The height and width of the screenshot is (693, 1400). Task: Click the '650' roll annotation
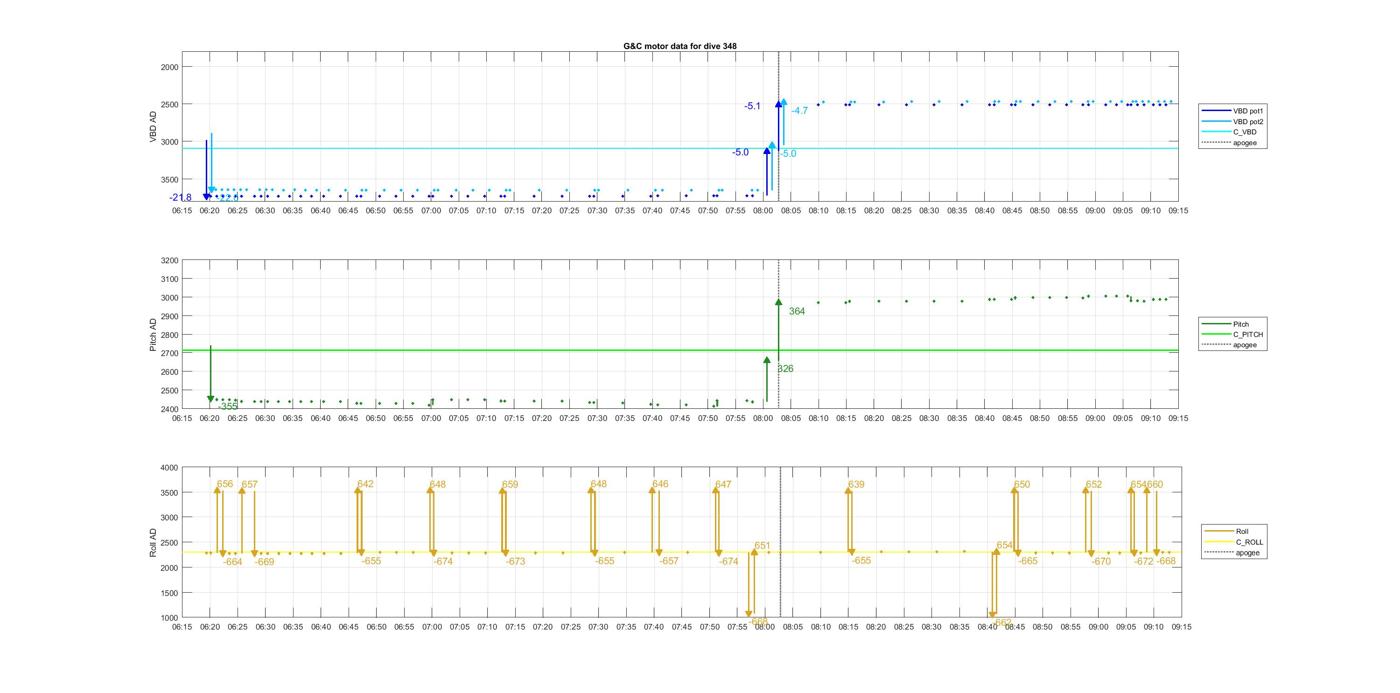1022,484
